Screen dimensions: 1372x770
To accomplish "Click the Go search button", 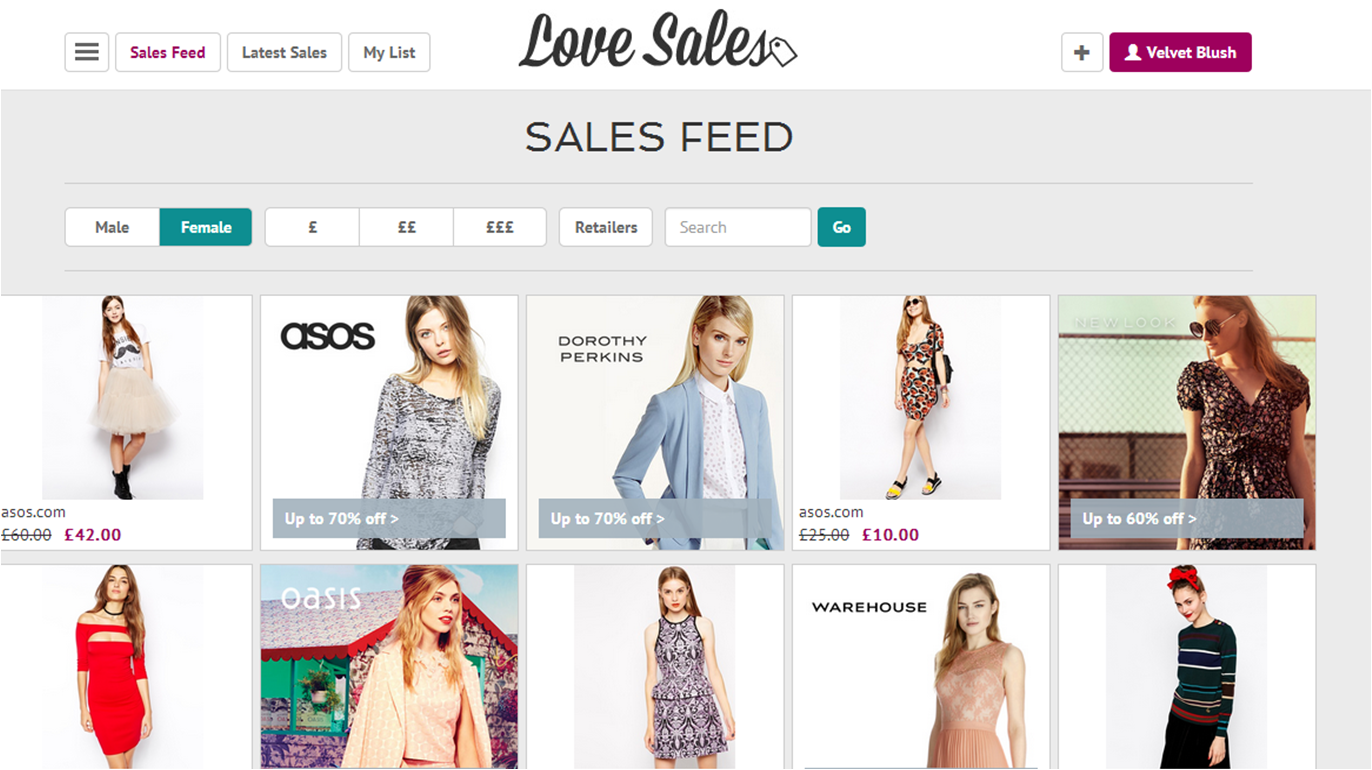I will coord(842,227).
